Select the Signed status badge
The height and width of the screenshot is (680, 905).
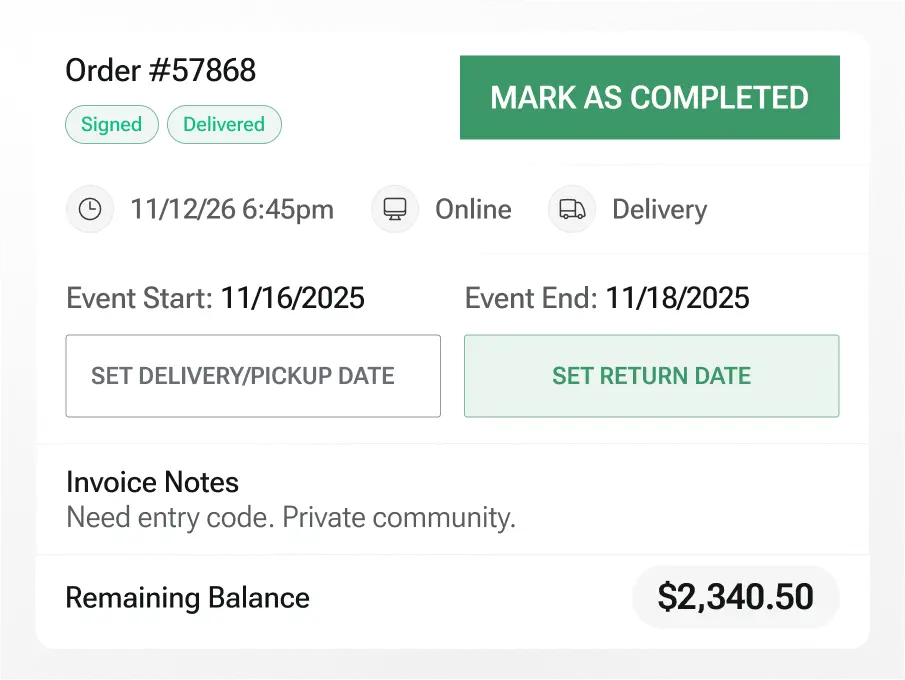coord(111,125)
